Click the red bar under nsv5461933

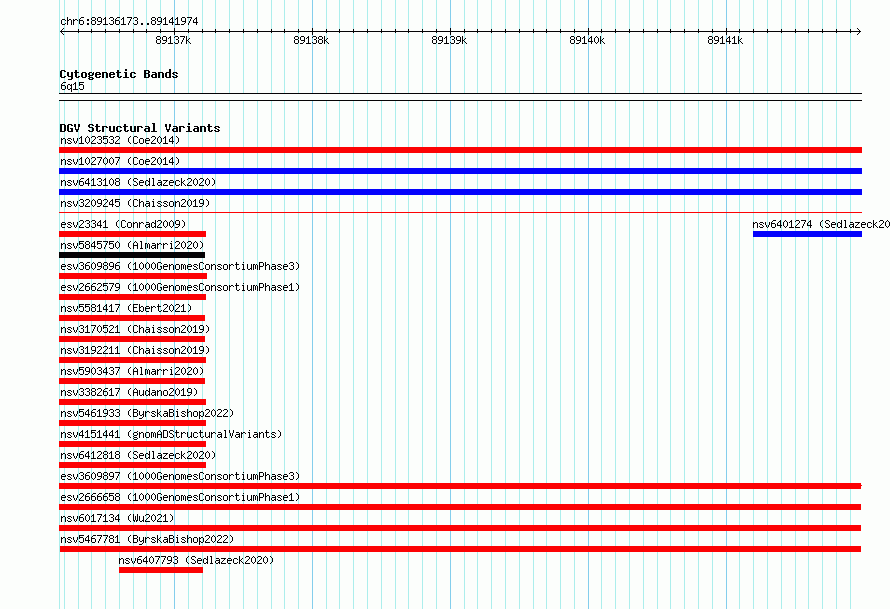point(132,423)
